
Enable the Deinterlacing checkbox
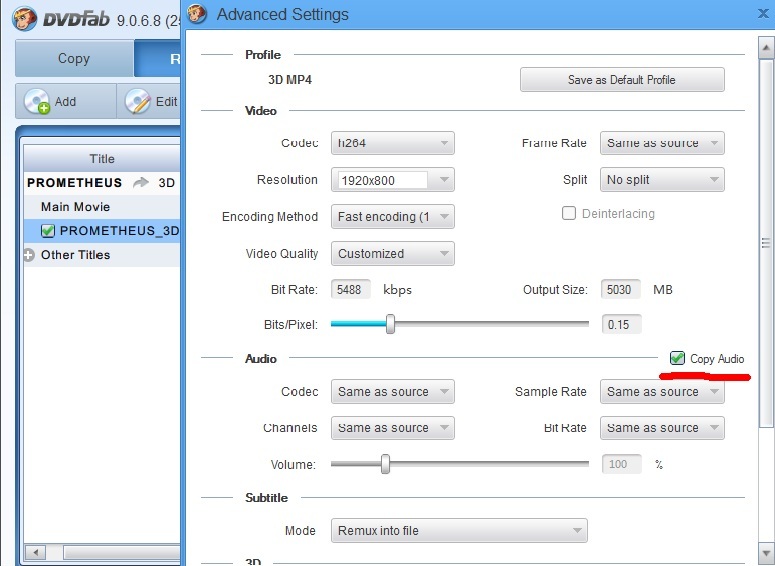click(569, 213)
